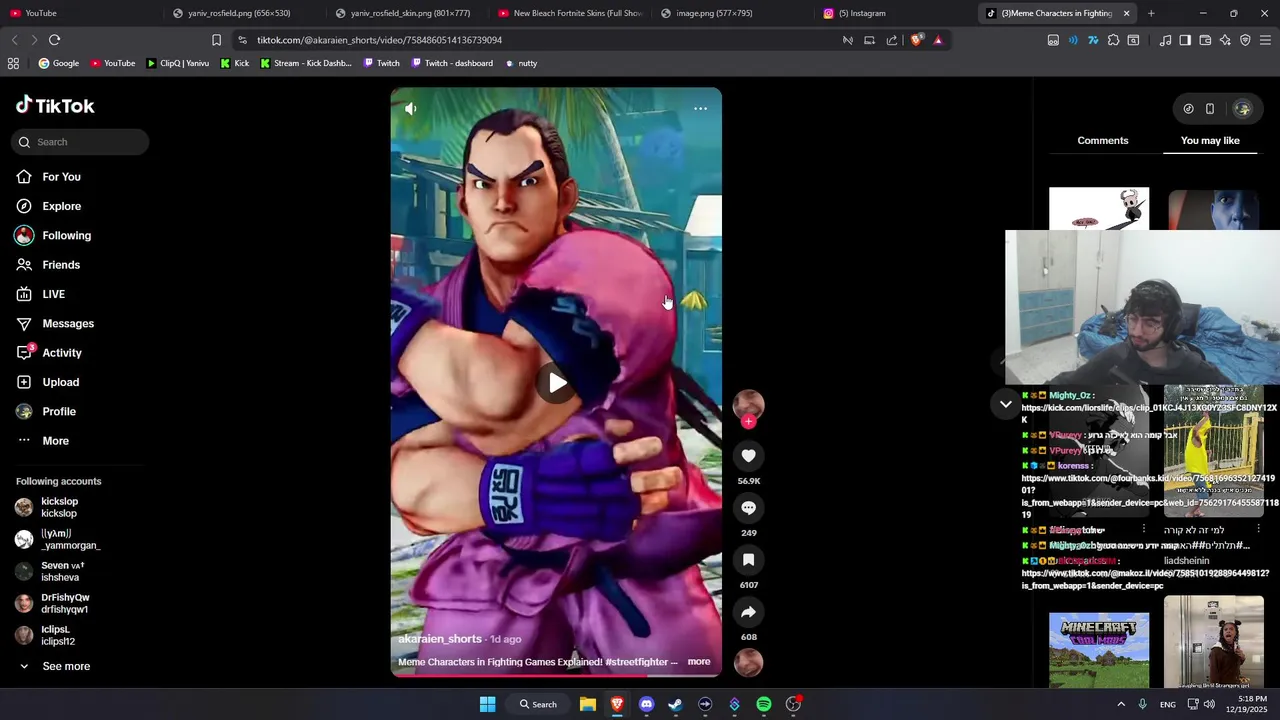1280x720 pixels.
Task: Open comments via speech bubble icon
Action: pyautogui.click(x=748, y=508)
